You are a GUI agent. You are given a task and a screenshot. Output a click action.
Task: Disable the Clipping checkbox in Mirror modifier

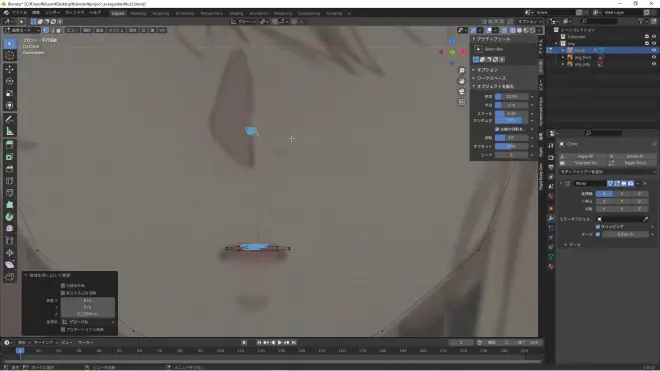(598, 227)
